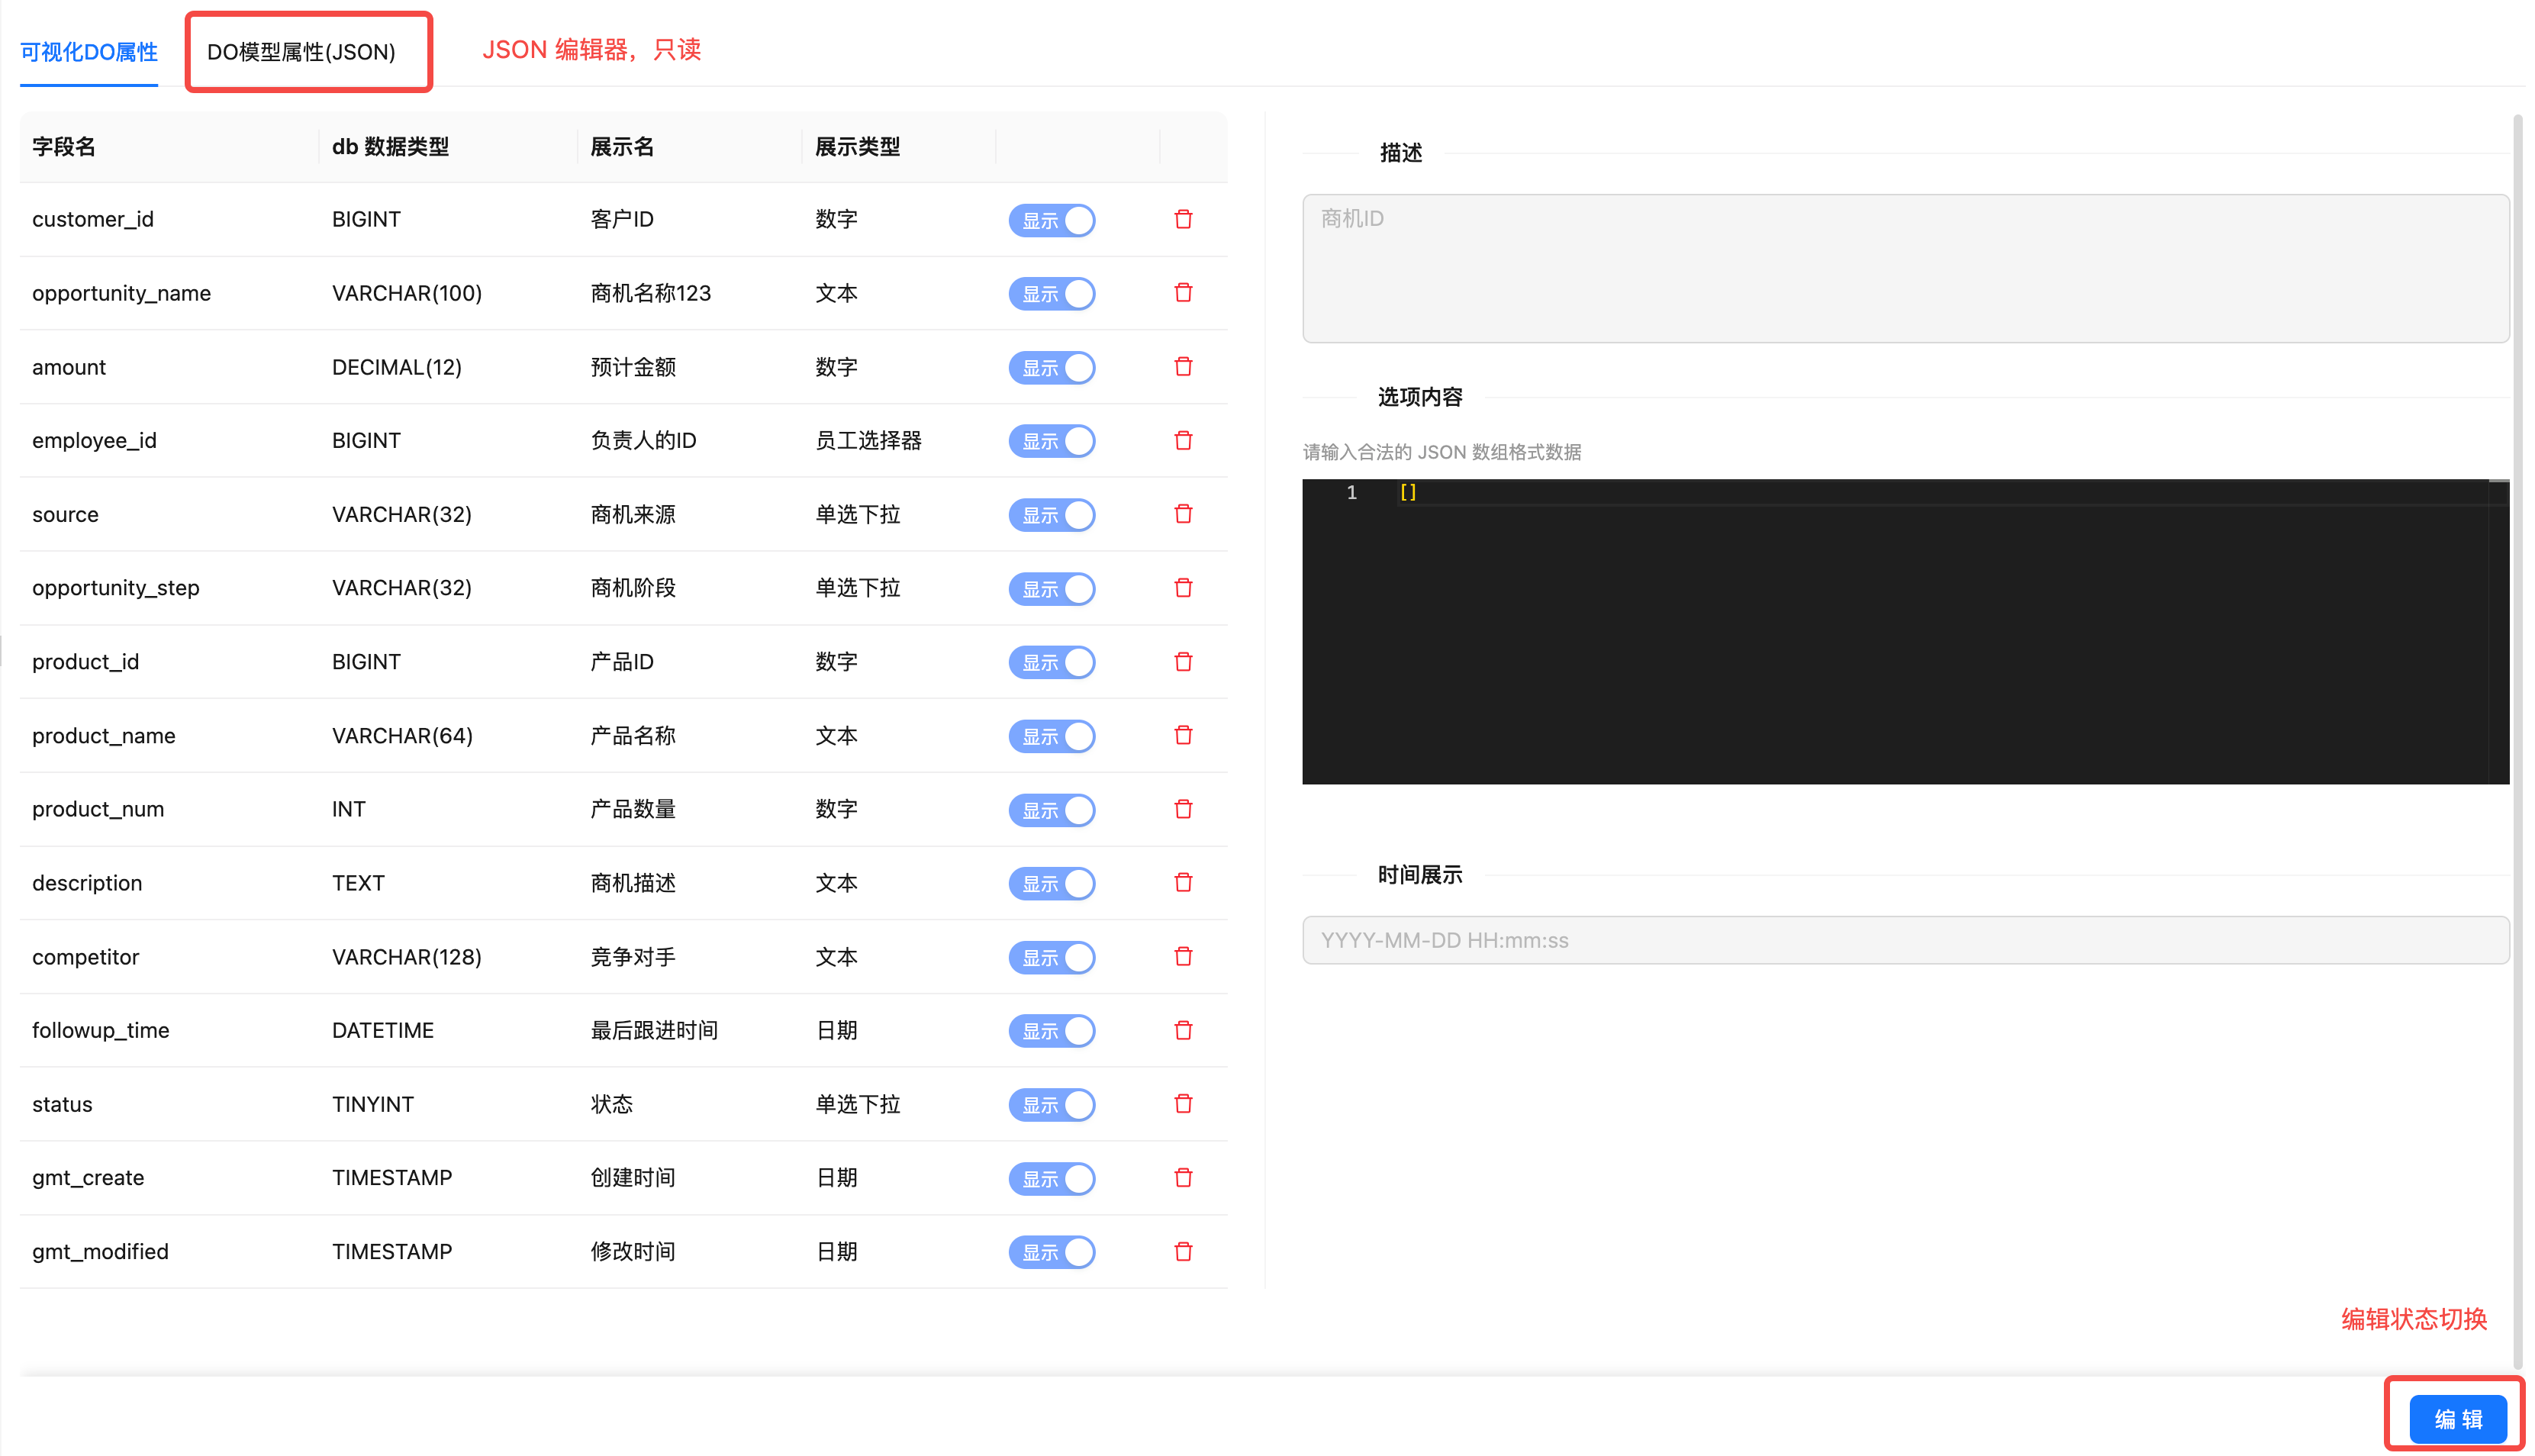Switch to 可视化DO属性 tab
Image resolution: width=2535 pixels, height=1456 pixels.
[x=89, y=52]
